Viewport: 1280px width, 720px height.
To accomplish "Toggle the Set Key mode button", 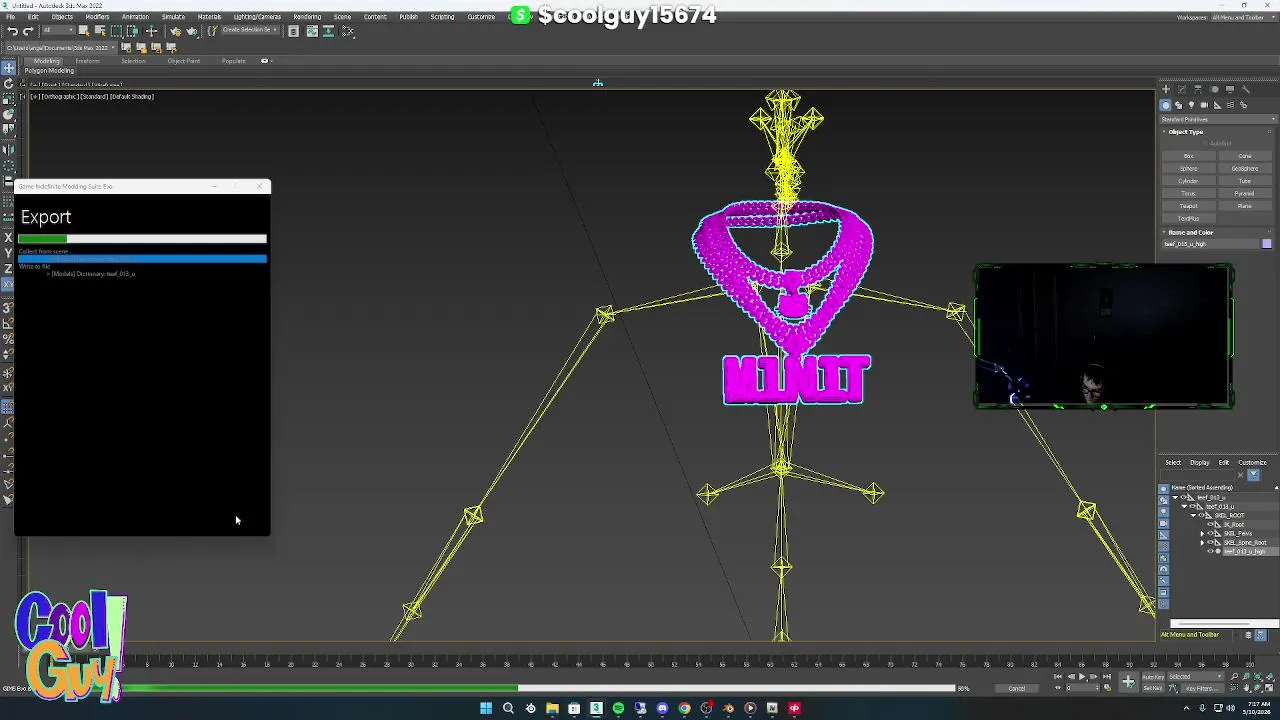I will (x=1154, y=688).
